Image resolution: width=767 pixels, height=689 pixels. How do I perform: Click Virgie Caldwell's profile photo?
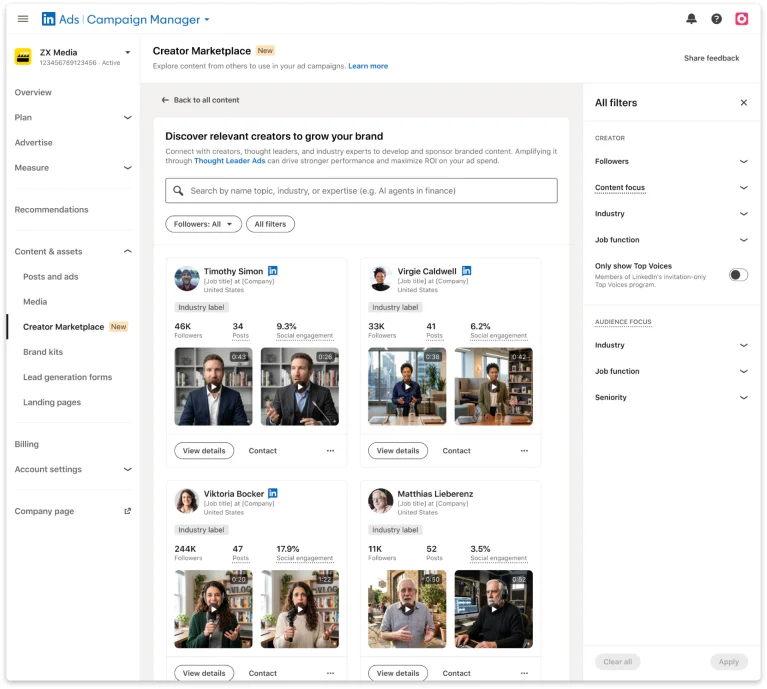(x=381, y=279)
